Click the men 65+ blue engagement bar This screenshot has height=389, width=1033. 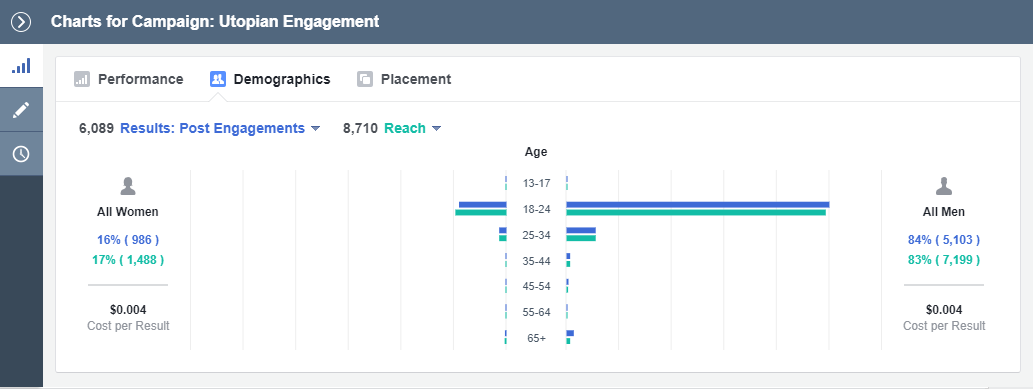tap(570, 334)
